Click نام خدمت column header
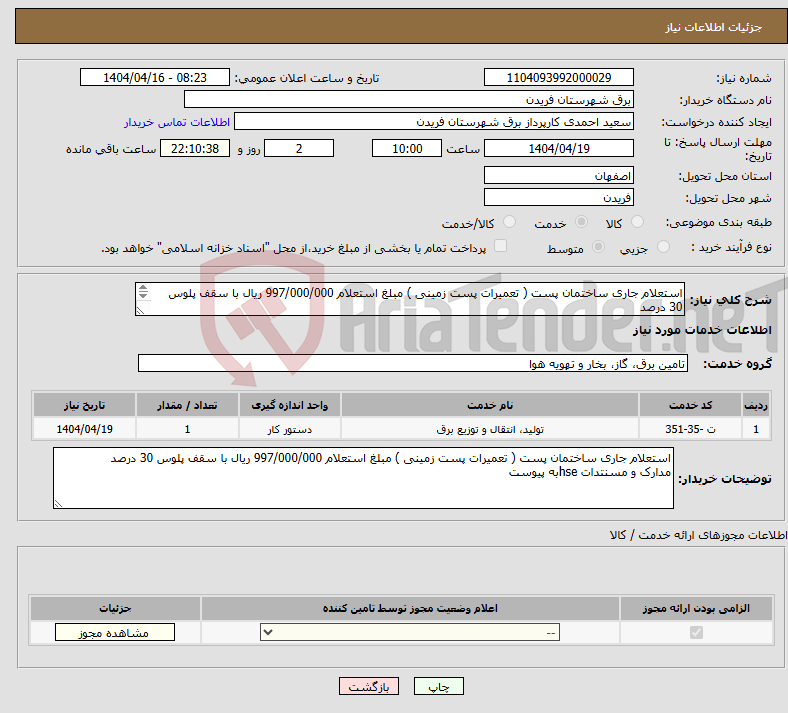The width and height of the screenshot is (788, 713). (490, 405)
